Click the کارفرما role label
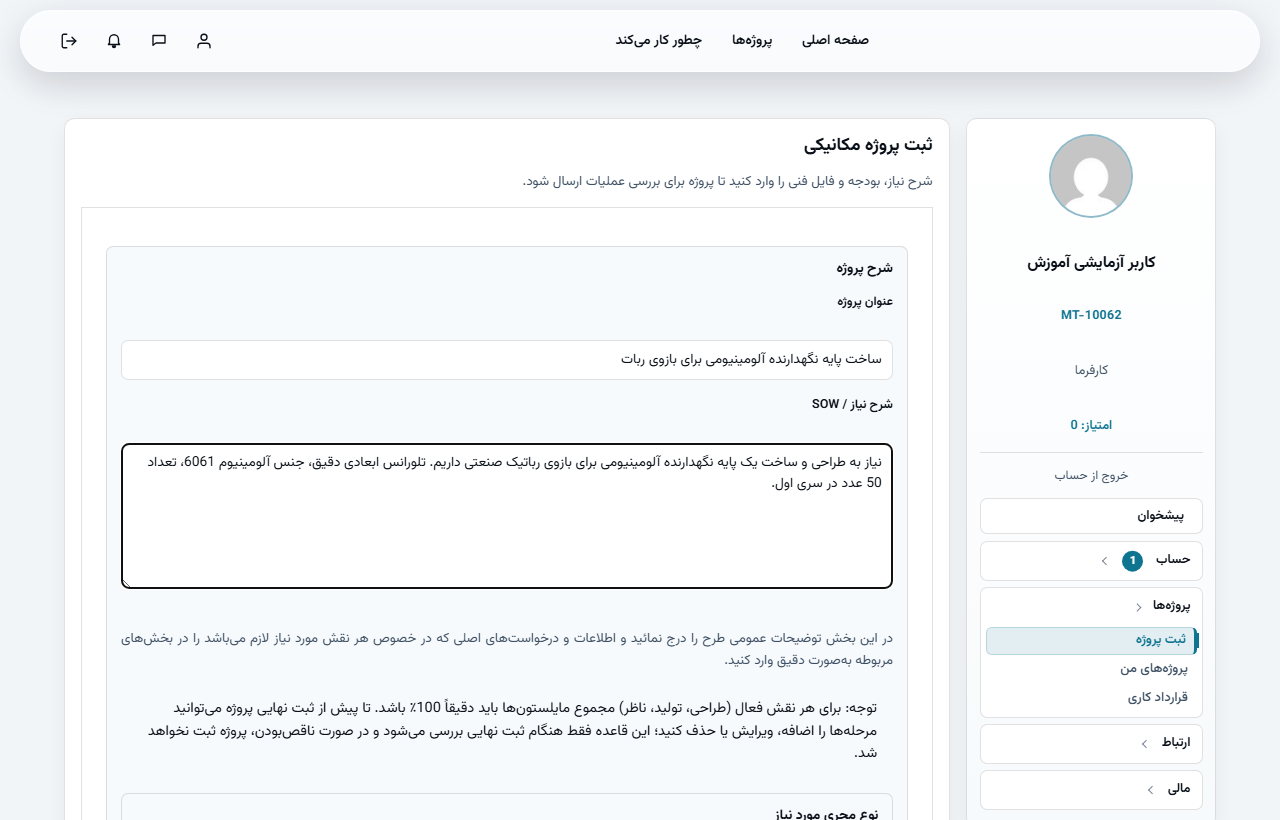The height and width of the screenshot is (820, 1280). [1091, 370]
